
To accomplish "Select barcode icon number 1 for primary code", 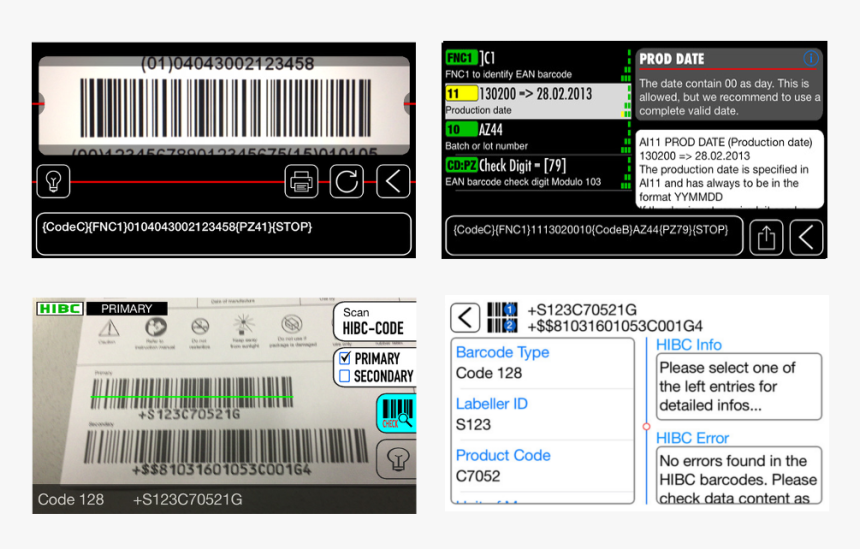I will (502, 309).
